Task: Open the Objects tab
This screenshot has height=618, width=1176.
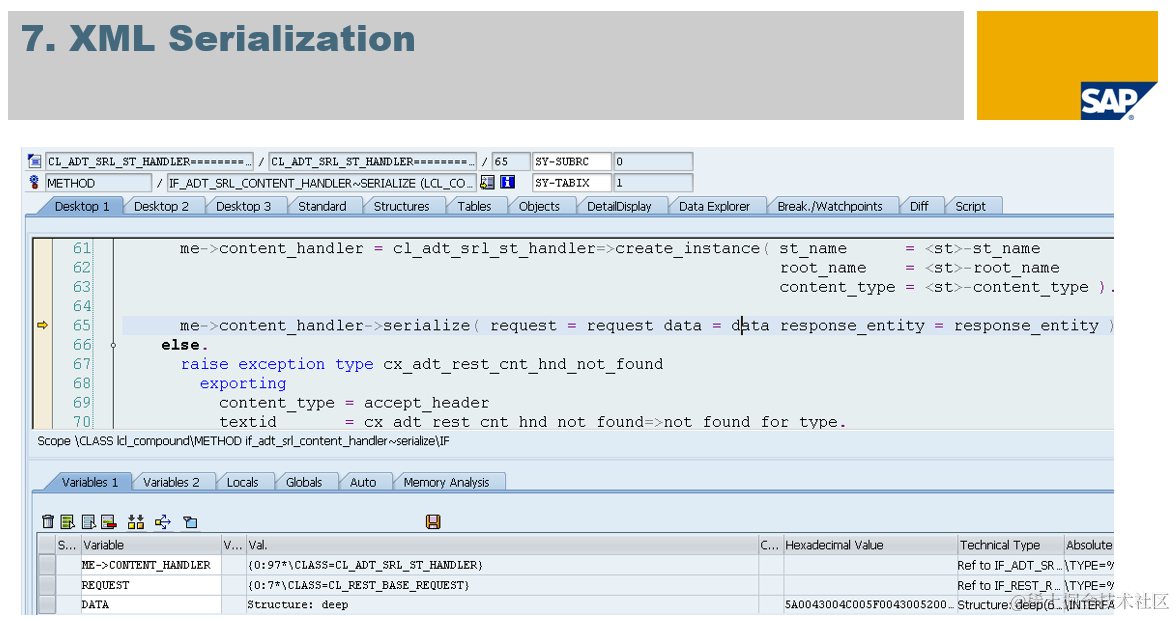Action: 539,206
